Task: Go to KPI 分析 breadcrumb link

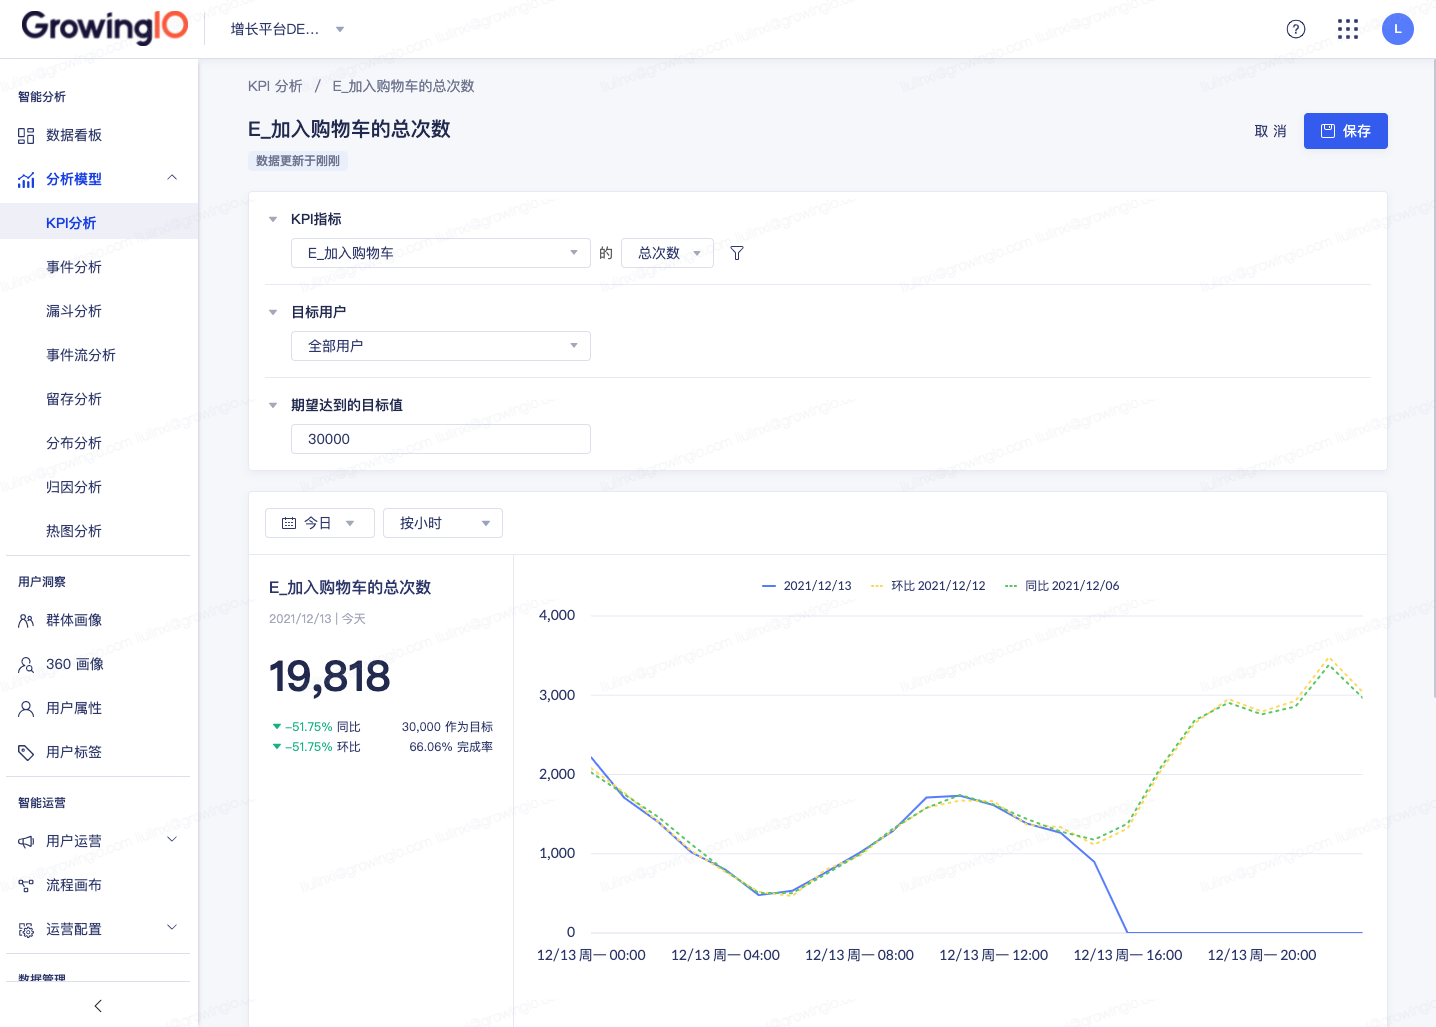Action: click(275, 86)
